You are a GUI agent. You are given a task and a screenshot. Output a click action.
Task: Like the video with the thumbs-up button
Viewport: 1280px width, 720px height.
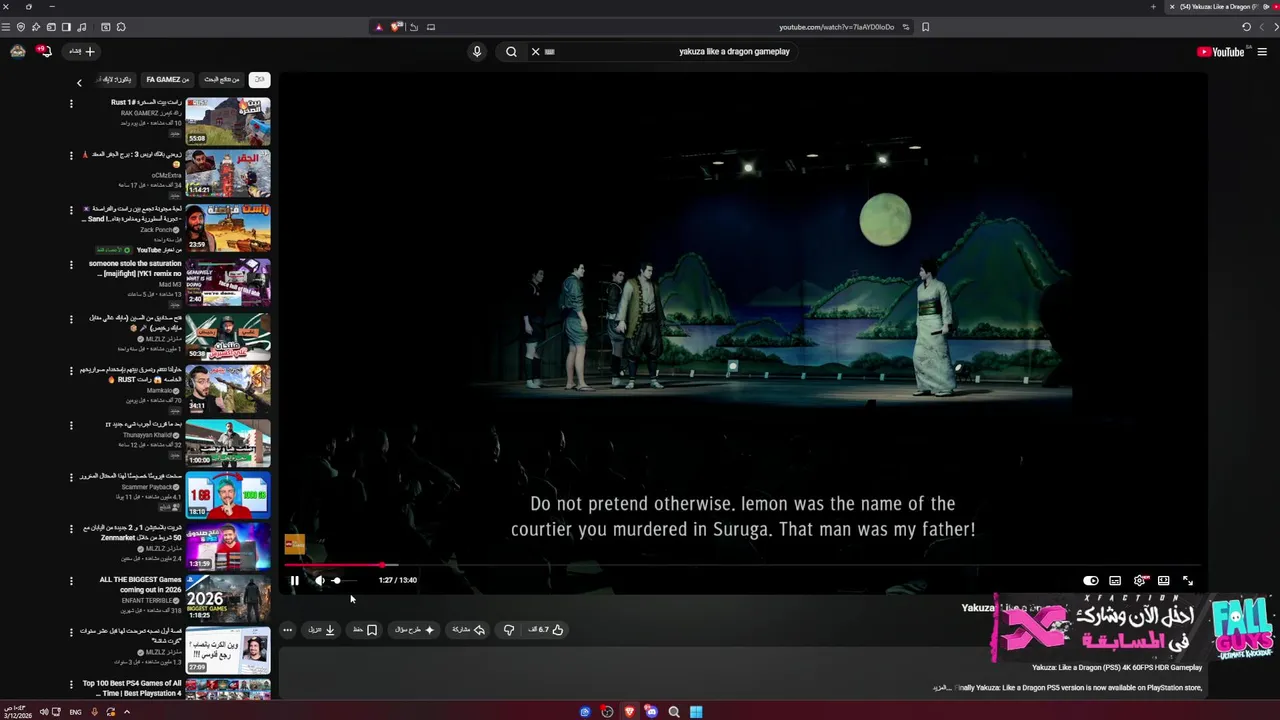[546, 630]
